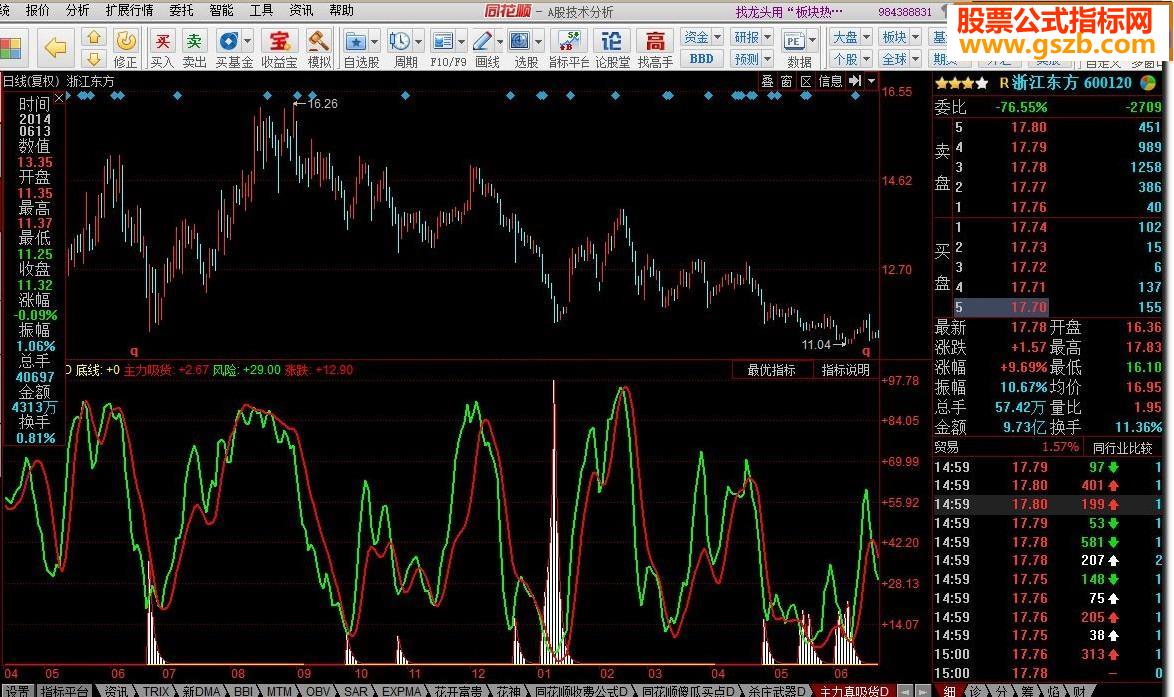
Task: Switch to the 新DMA indicator tab
Action: 201,691
